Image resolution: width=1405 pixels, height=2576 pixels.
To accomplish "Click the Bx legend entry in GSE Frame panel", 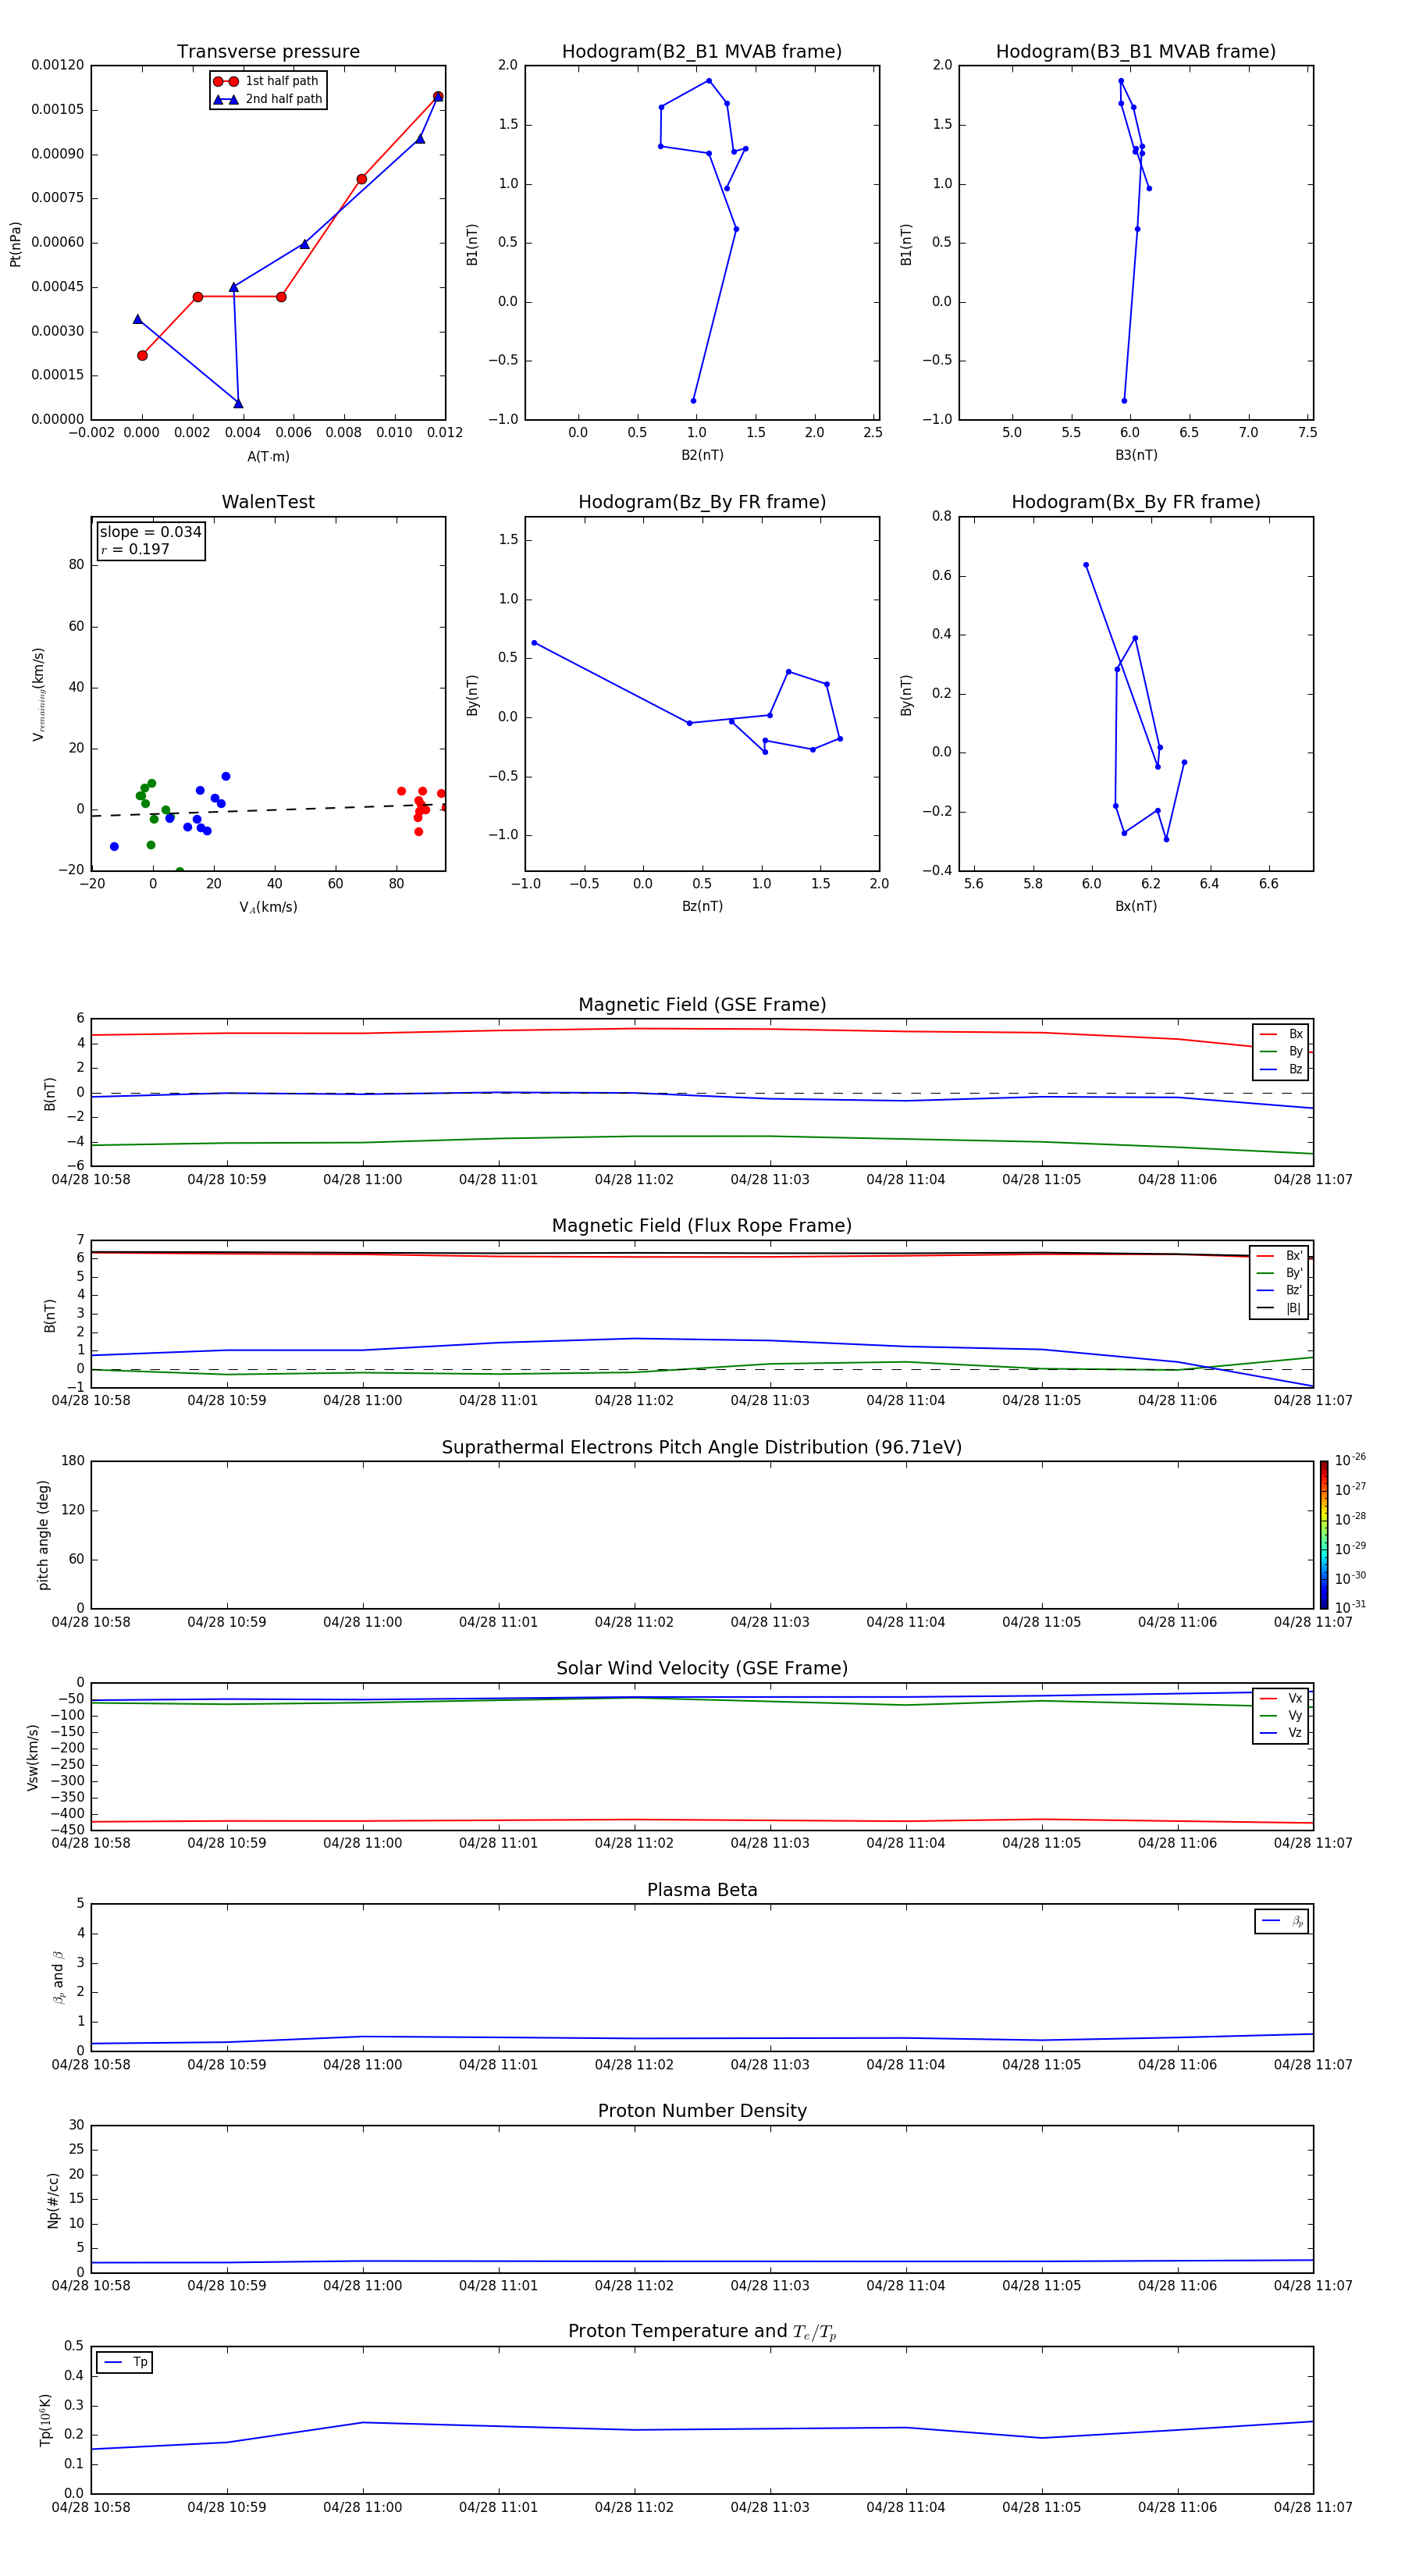I will pyautogui.click(x=1281, y=1034).
